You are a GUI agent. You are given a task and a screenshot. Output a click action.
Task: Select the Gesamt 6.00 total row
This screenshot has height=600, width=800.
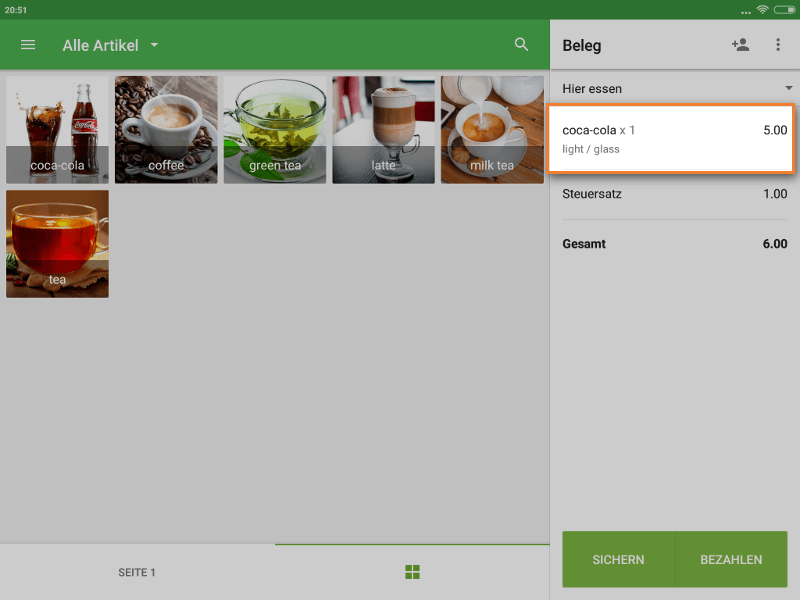(x=674, y=244)
